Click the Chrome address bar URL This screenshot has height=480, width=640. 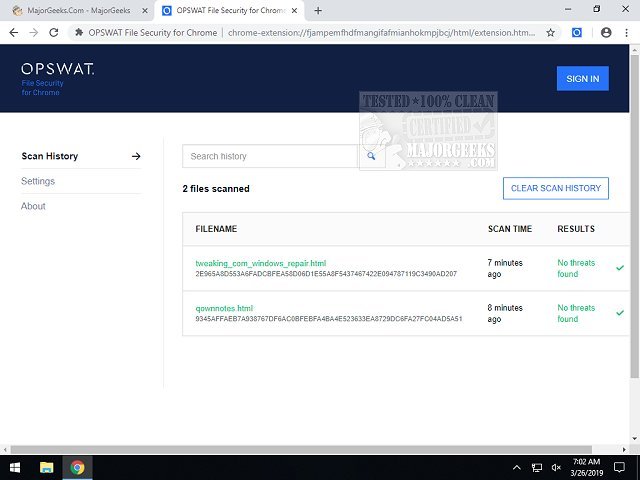[x=381, y=33]
